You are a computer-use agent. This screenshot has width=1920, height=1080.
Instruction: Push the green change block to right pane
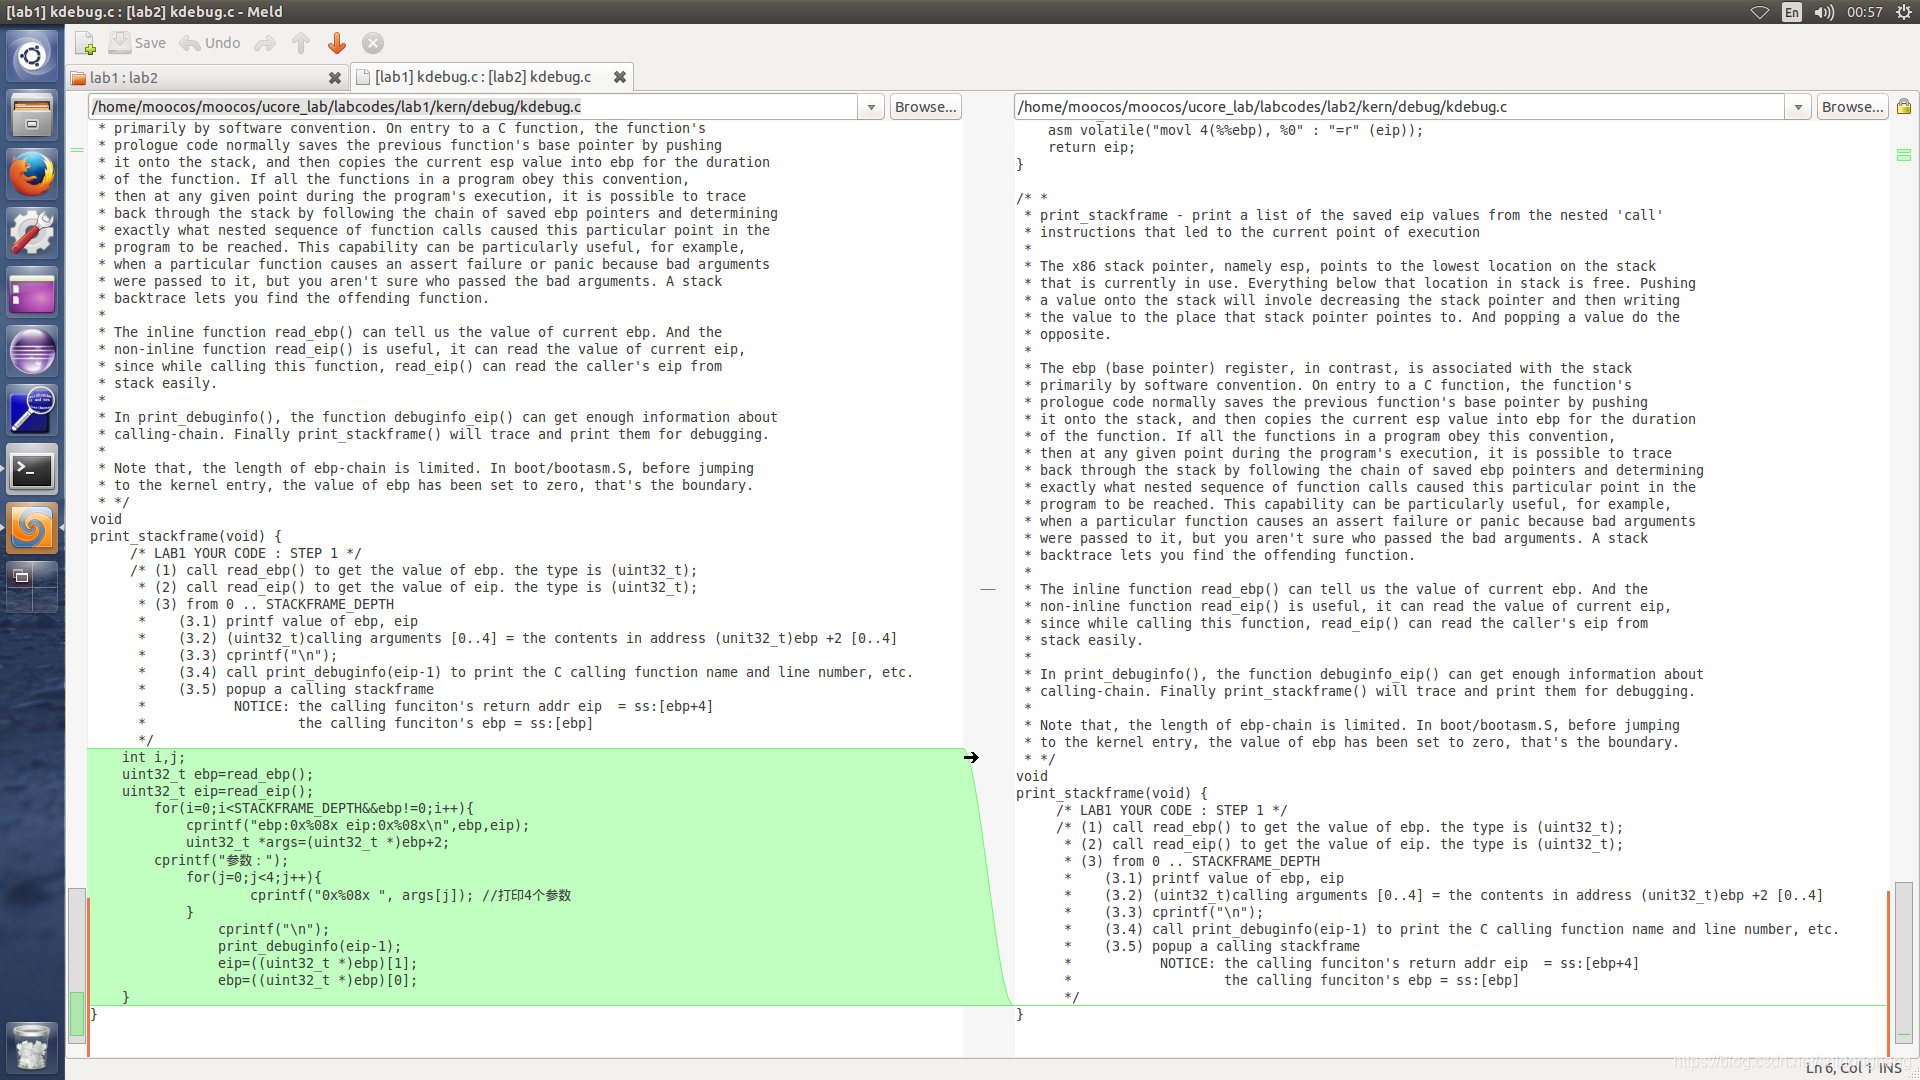coord(971,757)
